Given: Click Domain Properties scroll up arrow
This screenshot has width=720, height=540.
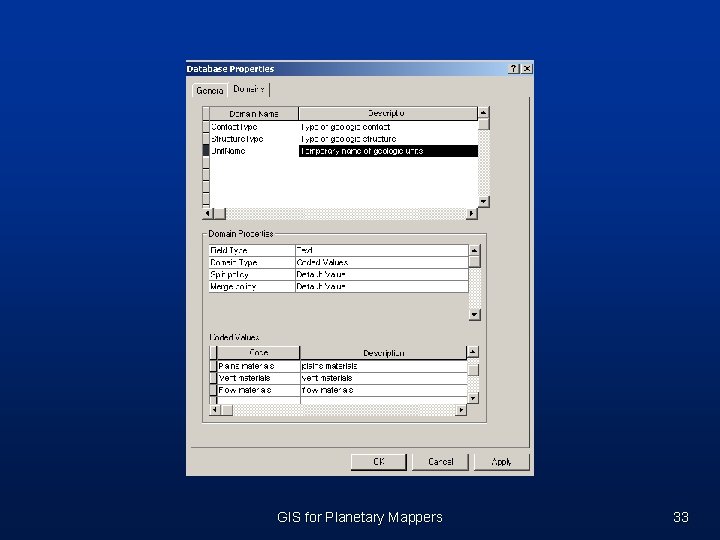Looking at the screenshot, I should click(474, 250).
